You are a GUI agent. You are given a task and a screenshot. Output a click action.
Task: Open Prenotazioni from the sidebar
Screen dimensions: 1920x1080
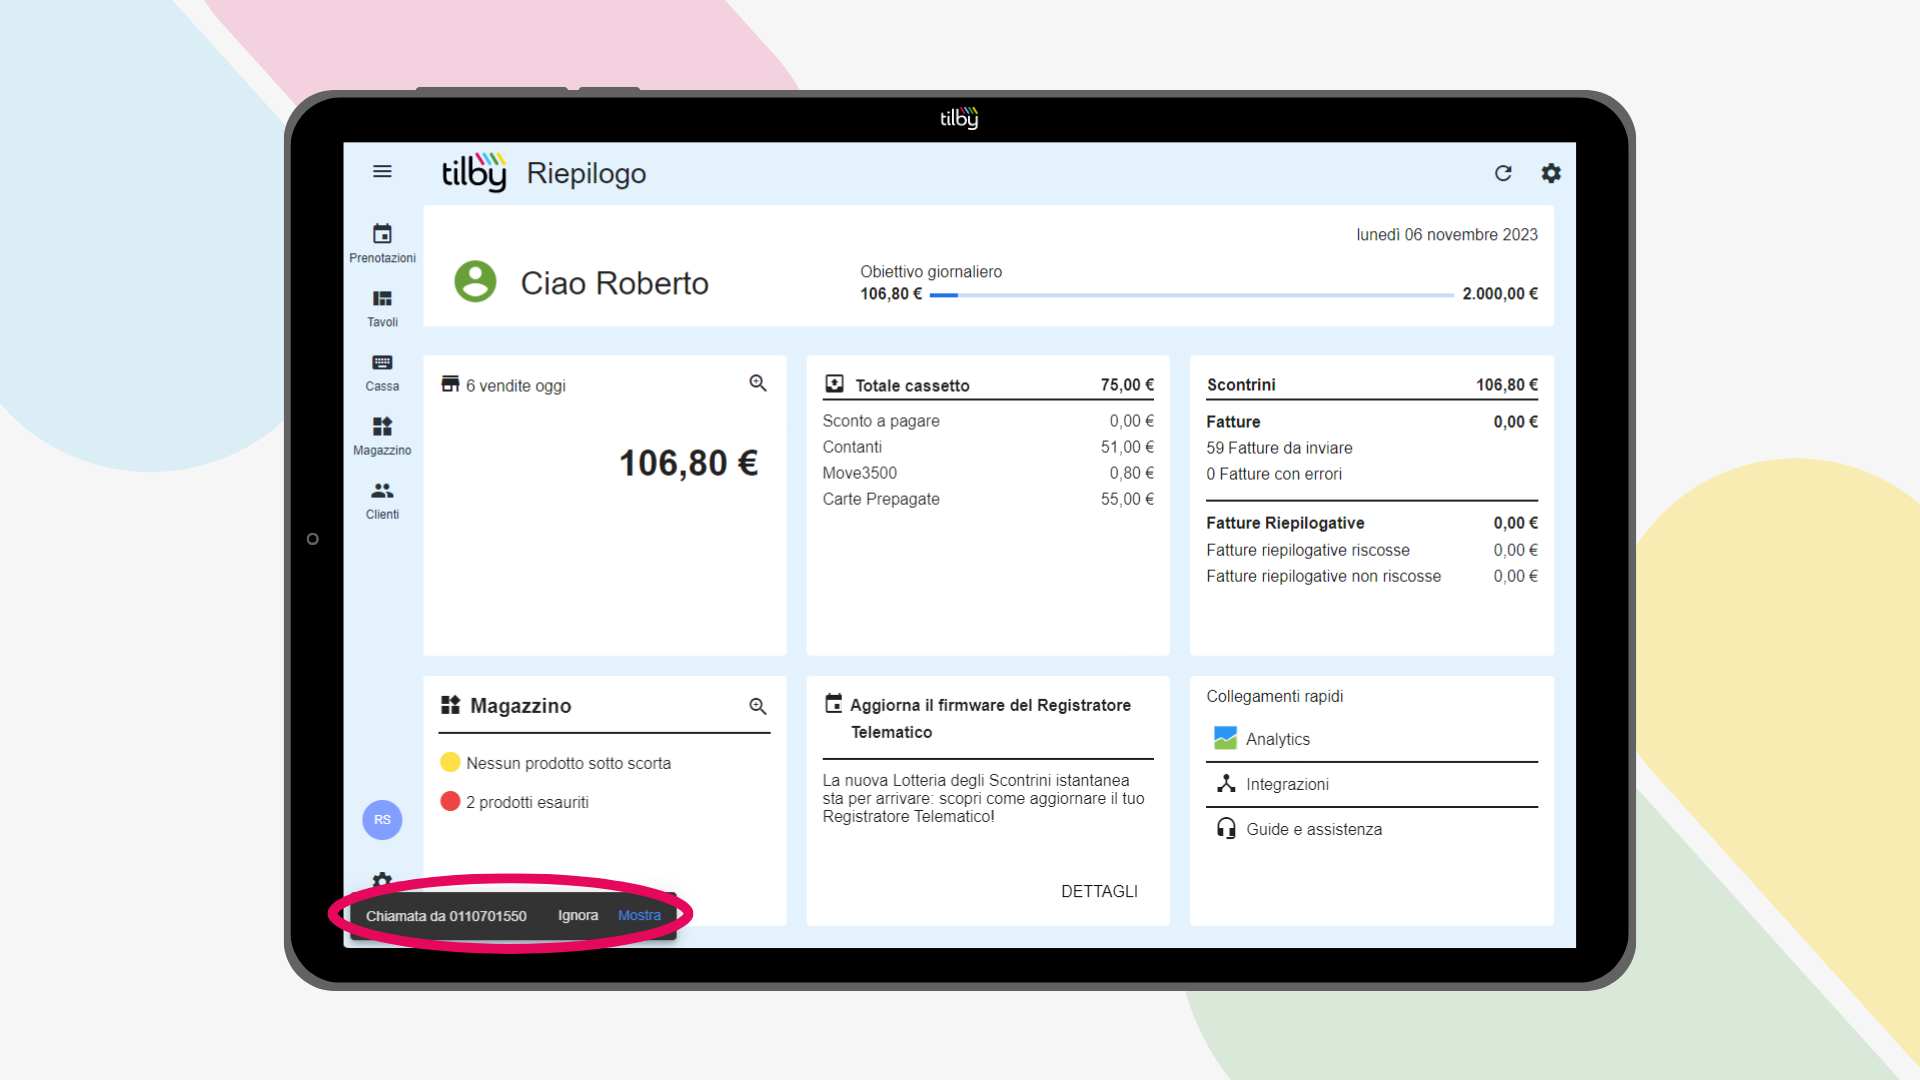pos(382,243)
